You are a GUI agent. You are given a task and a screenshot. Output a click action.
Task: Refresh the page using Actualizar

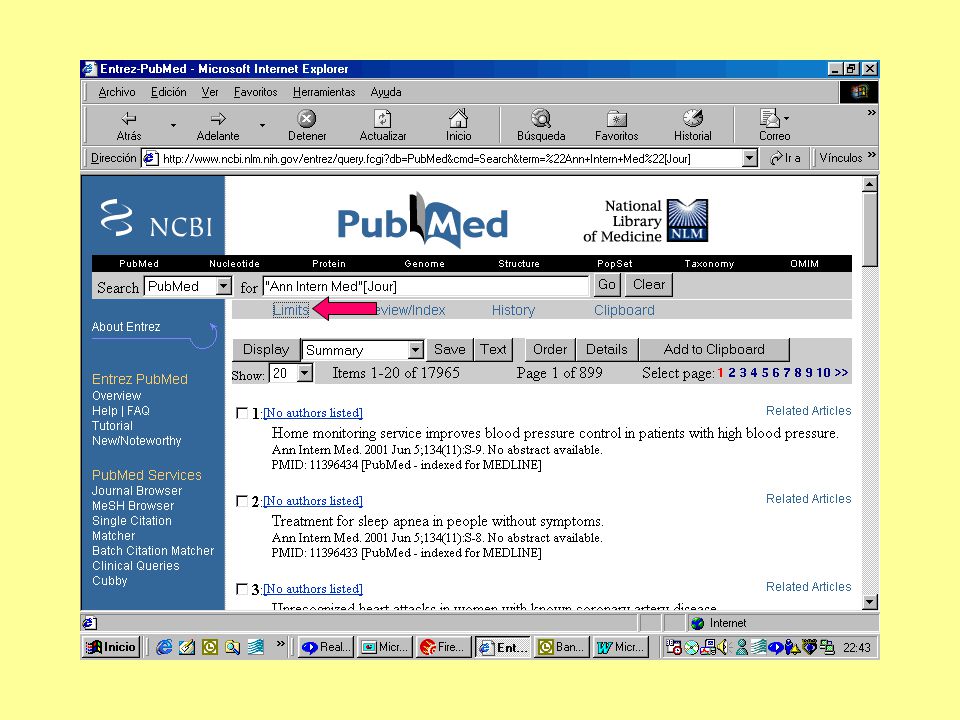tap(383, 126)
